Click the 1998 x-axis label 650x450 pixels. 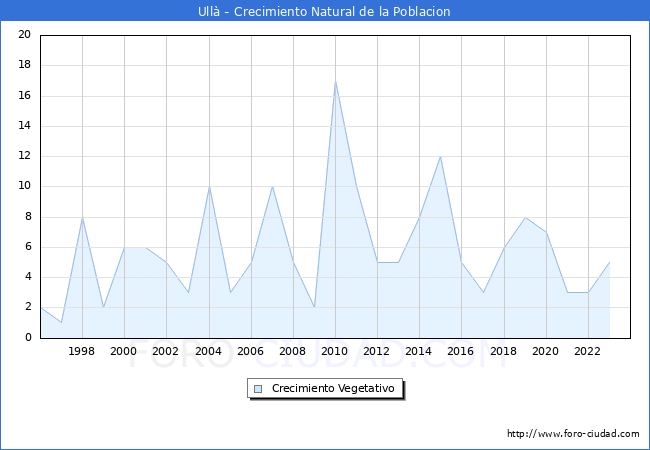pyautogui.click(x=82, y=352)
